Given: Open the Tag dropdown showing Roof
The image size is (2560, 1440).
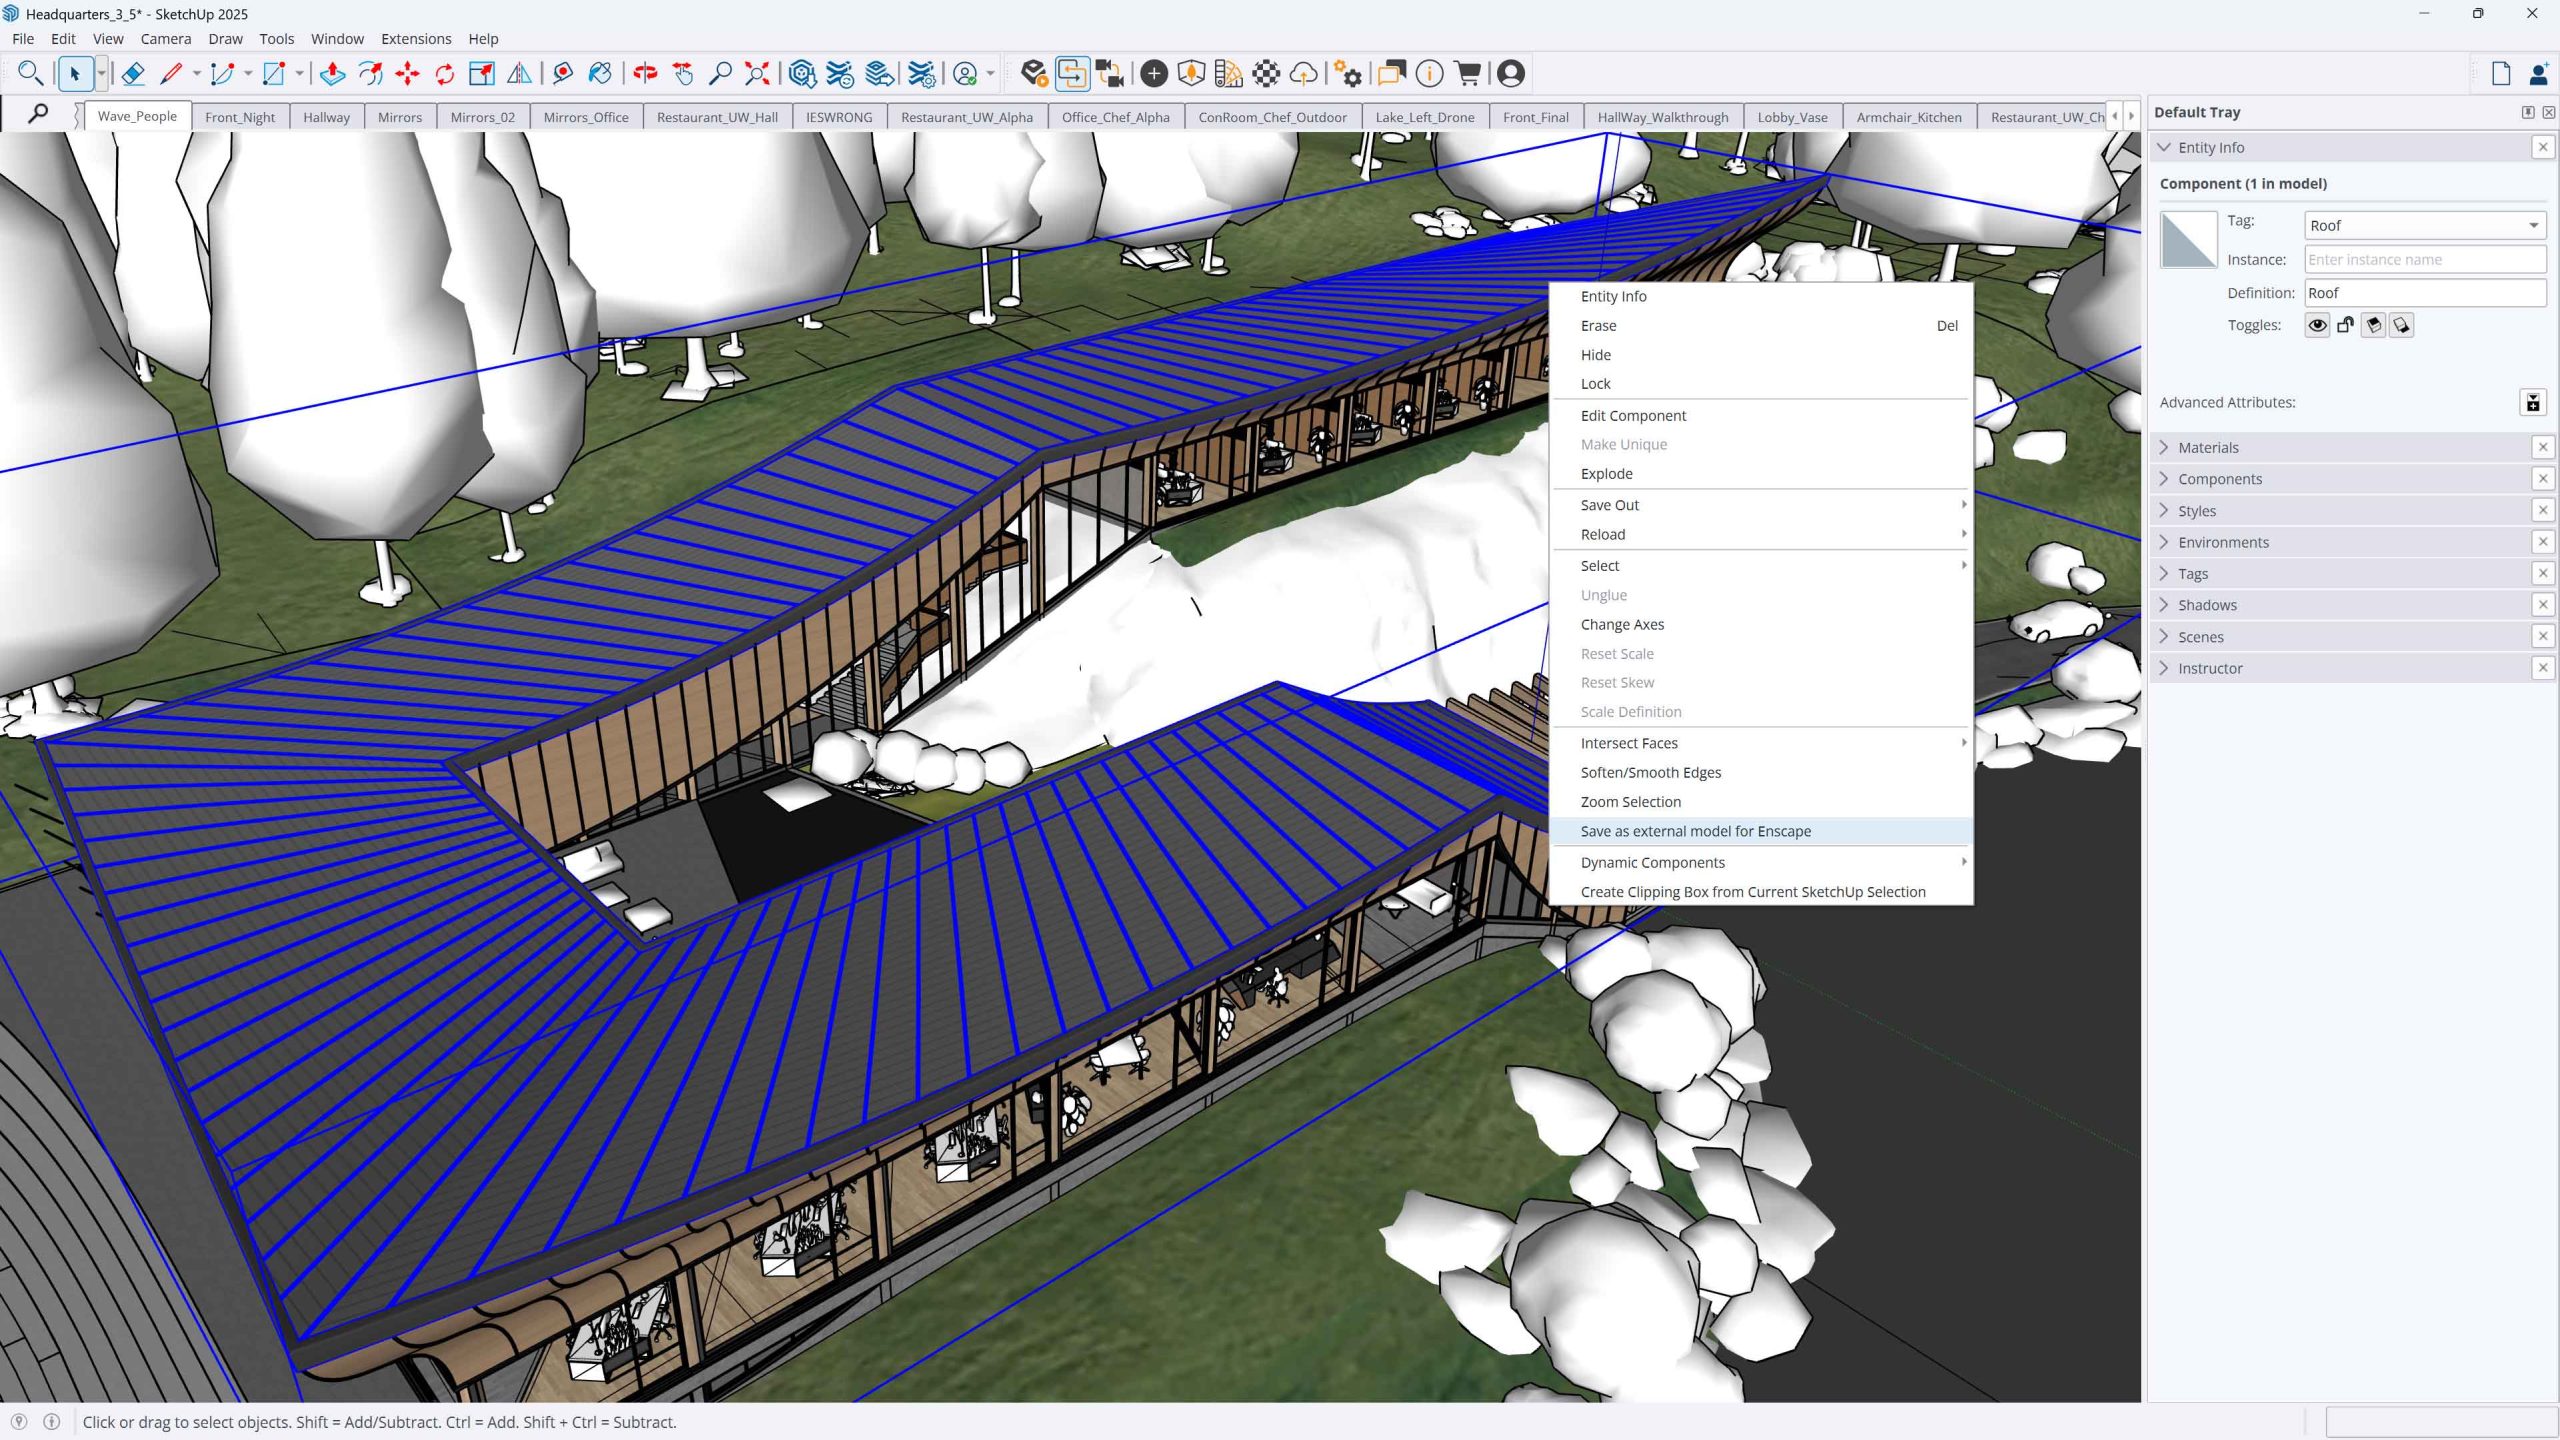Looking at the screenshot, I should (x=2424, y=224).
